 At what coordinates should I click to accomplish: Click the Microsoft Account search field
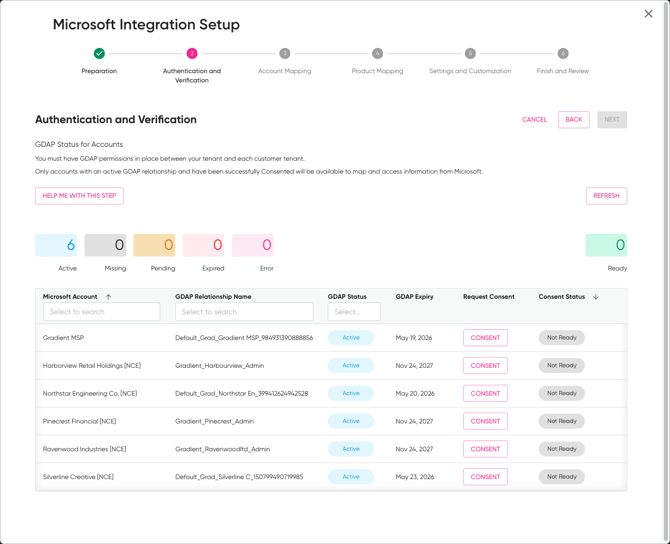point(101,312)
